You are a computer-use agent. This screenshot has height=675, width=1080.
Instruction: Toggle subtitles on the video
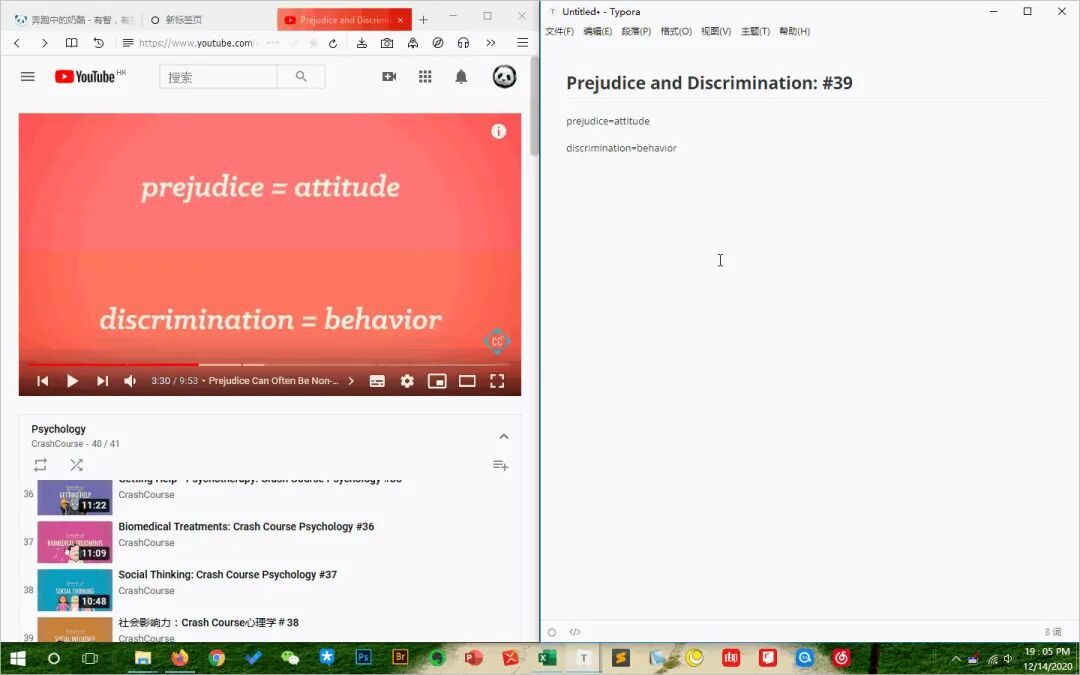377,381
